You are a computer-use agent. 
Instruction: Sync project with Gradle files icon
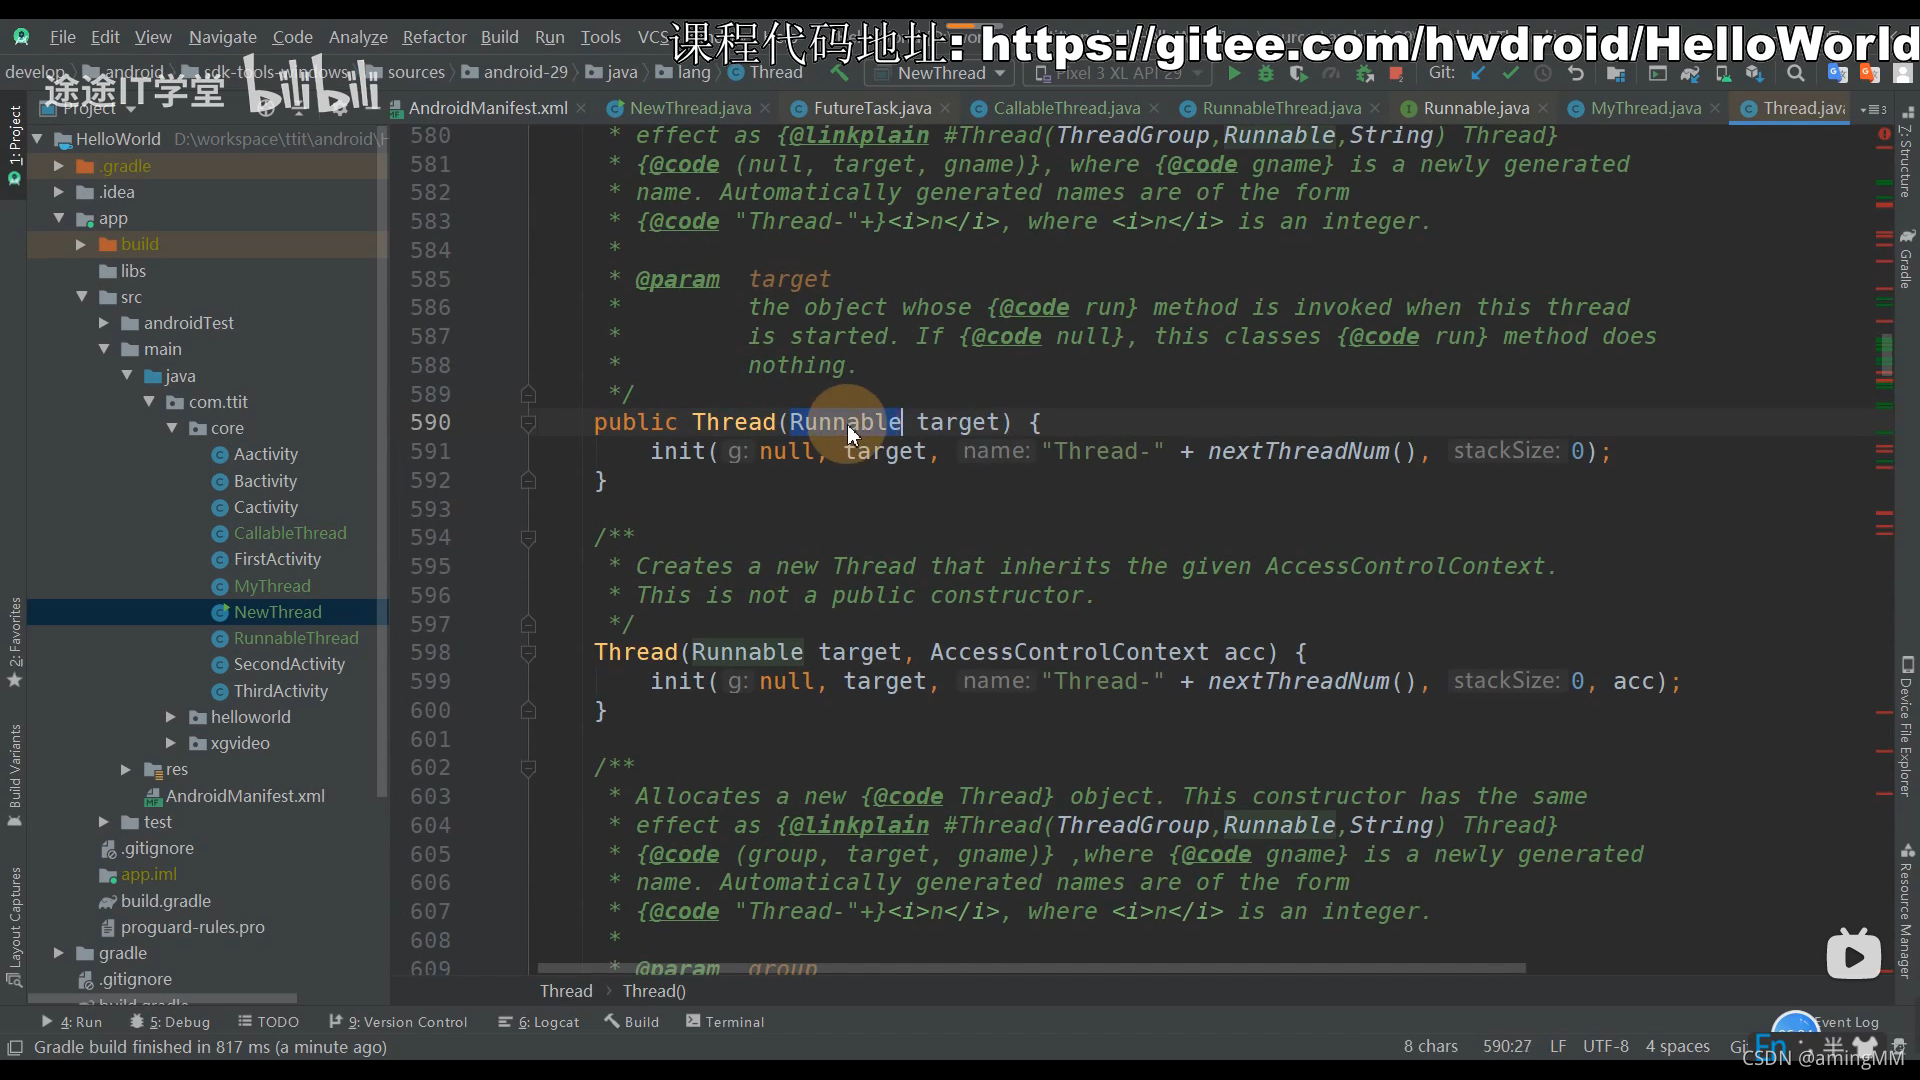tap(1690, 73)
